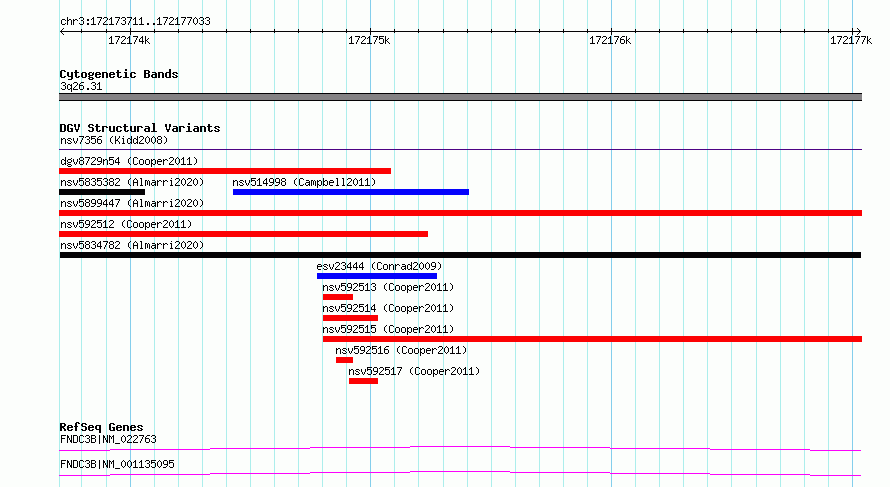Click the thin purple nsv7356 line
The width and height of the screenshot is (890, 487).
[x=460, y=149]
